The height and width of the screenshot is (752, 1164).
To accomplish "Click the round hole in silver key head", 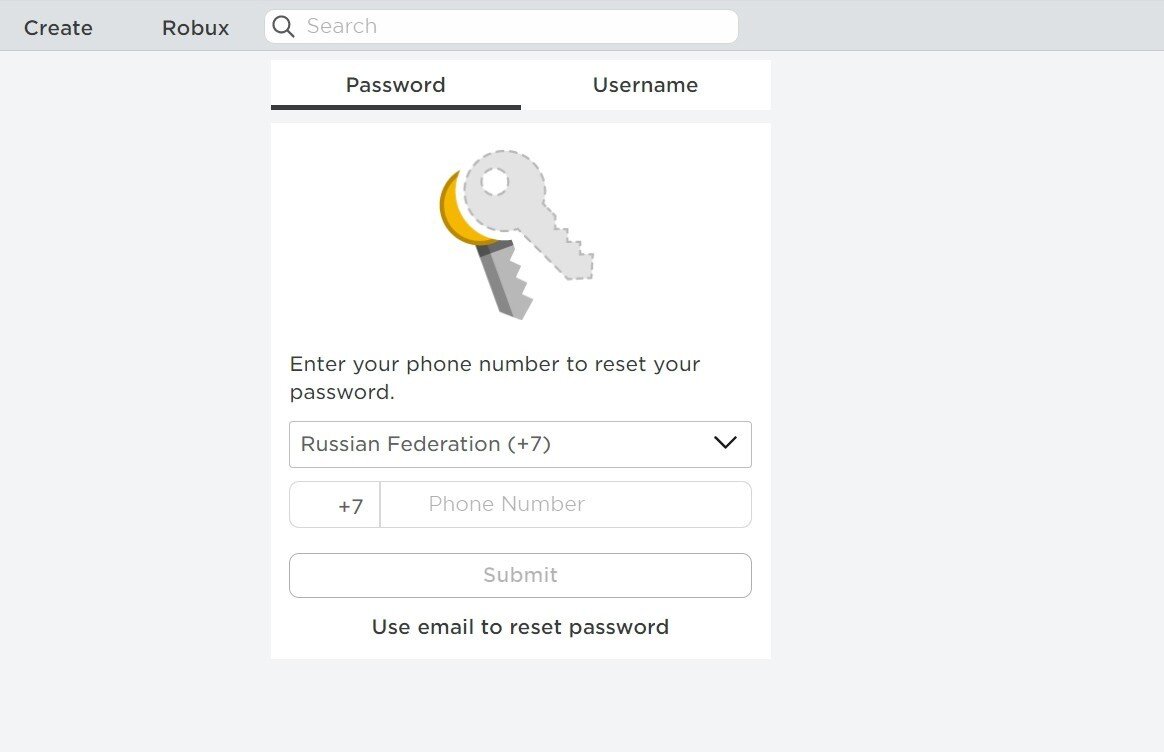I will [494, 182].
